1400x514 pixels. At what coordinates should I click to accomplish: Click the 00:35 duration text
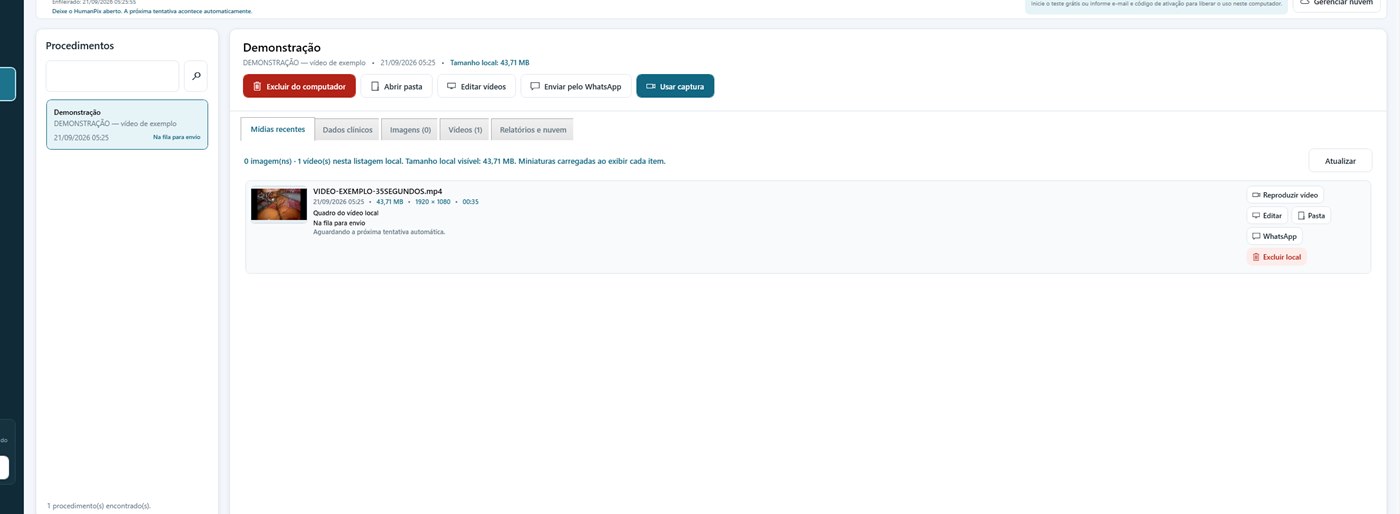tap(470, 202)
